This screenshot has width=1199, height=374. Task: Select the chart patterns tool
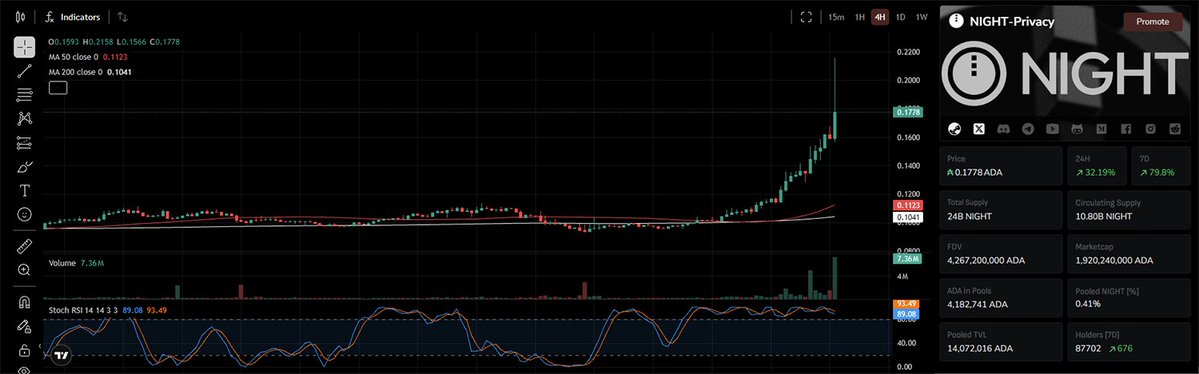(x=24, y=119)
